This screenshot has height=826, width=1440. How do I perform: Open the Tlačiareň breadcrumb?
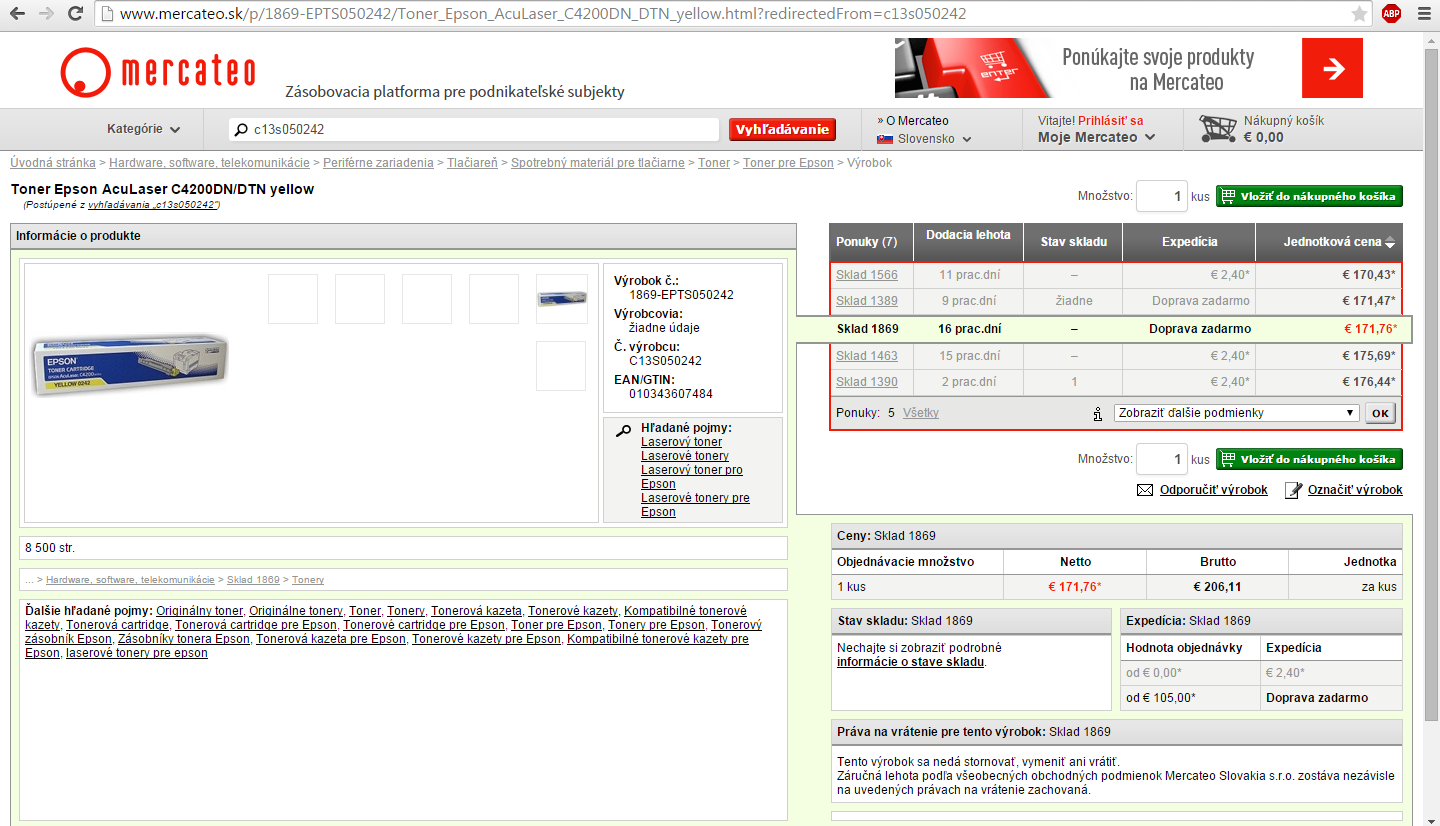pyautogui.click(x=473, y=162)
